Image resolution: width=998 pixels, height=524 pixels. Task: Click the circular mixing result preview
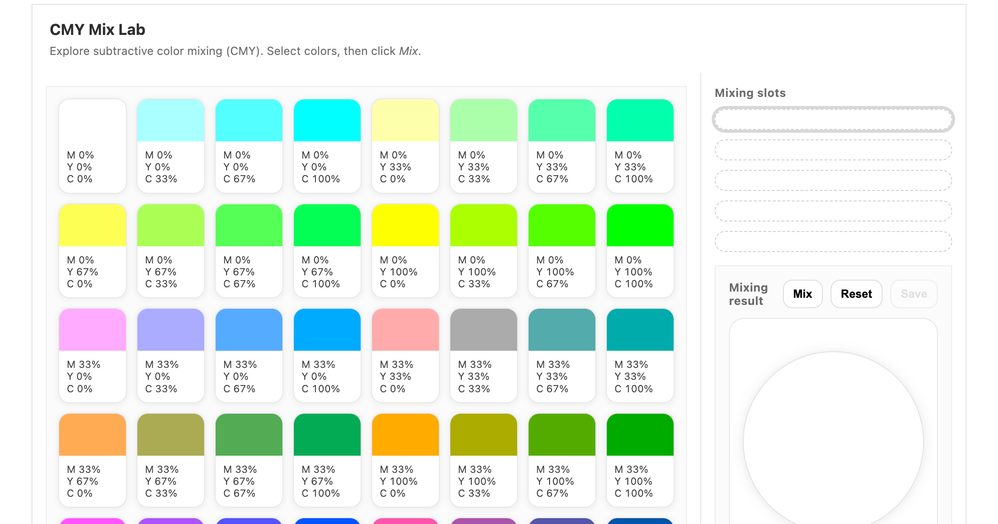click(x=832, y=440)
